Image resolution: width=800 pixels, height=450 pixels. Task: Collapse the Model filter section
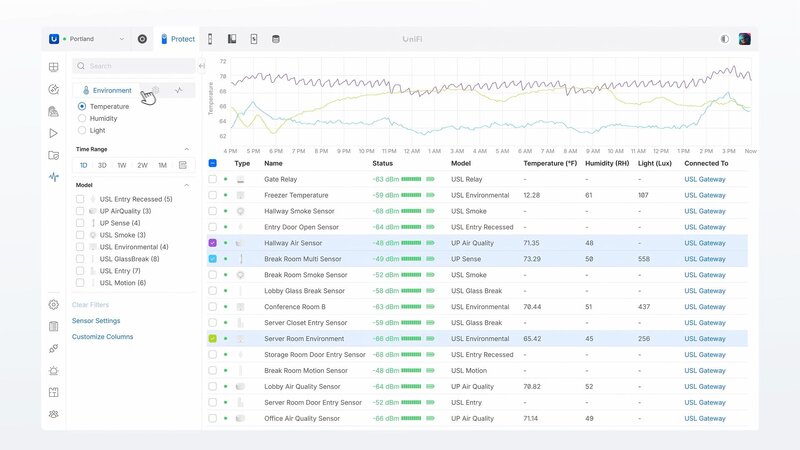(x=186, y=185)
